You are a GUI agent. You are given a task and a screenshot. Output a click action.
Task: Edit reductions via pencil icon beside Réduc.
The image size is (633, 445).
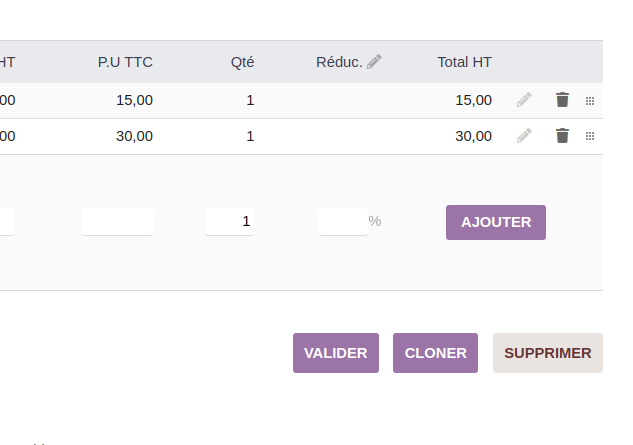pos(374,62)
